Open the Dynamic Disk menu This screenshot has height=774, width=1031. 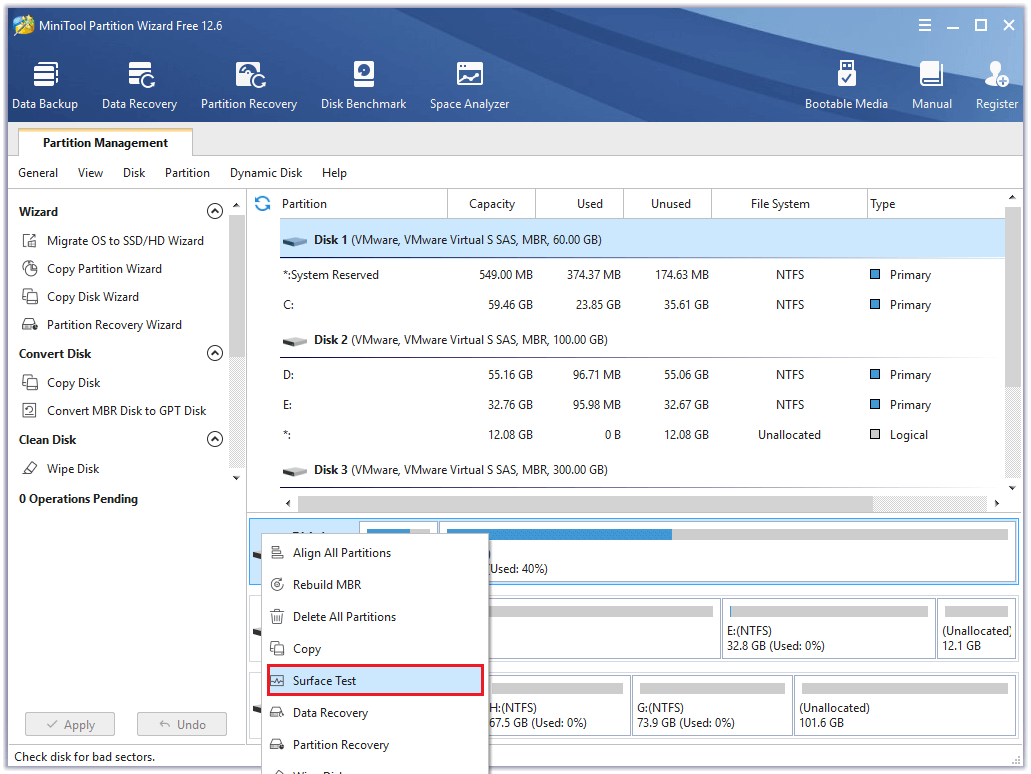(266, 173)
